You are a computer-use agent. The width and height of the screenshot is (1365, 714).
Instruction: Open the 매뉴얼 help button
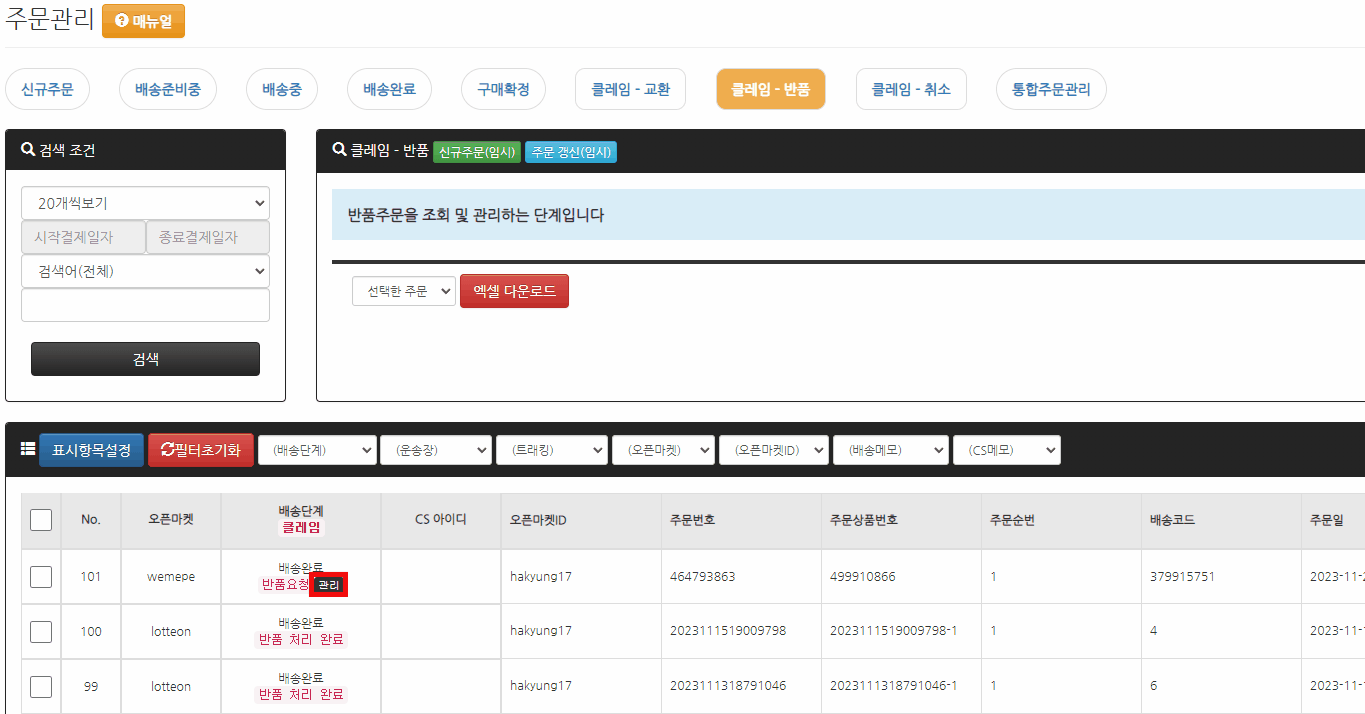coord(143,21)
